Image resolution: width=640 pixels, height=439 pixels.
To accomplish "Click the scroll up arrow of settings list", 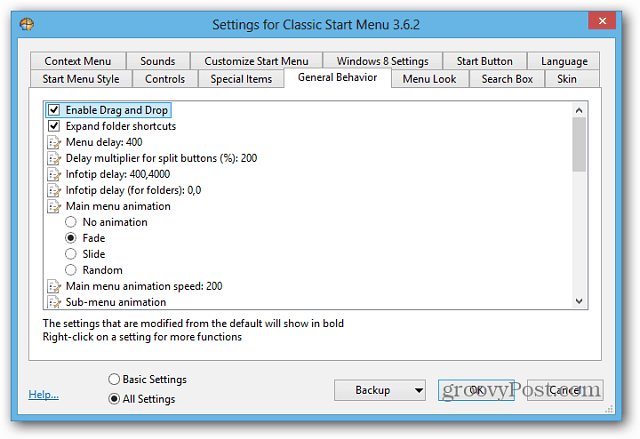I will tap(579, 110).
